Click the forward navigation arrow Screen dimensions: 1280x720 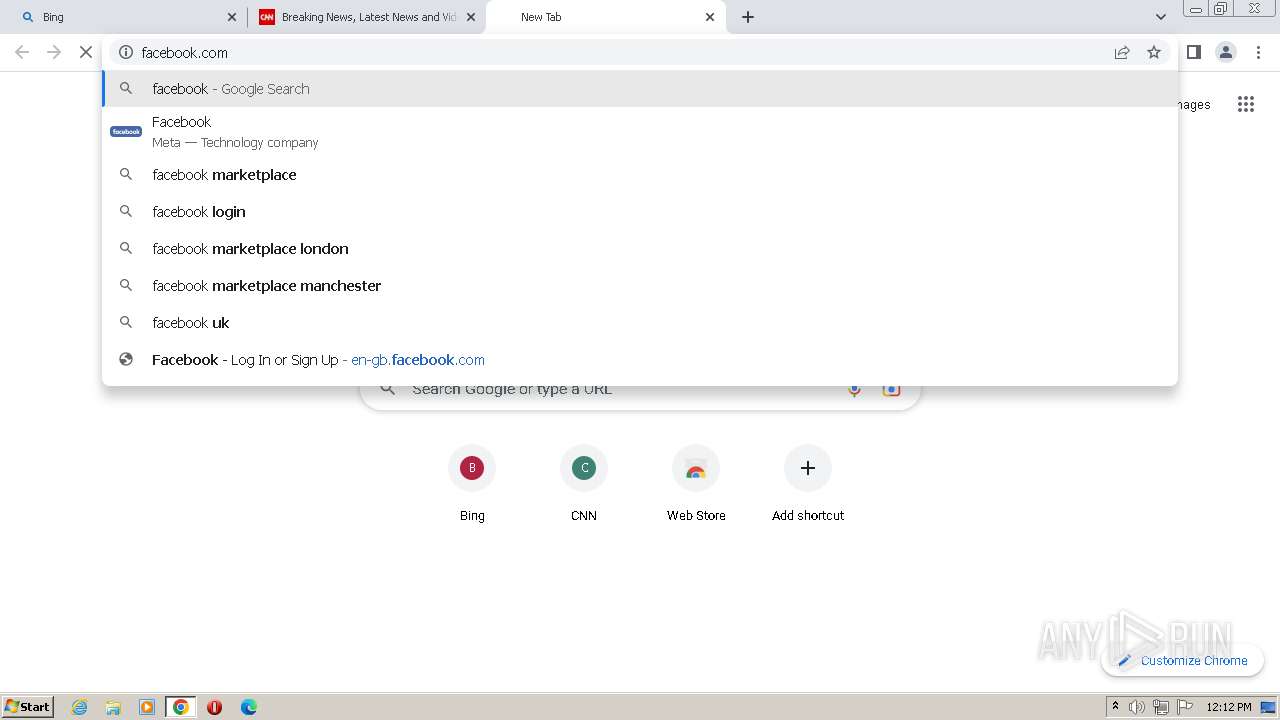54,52
